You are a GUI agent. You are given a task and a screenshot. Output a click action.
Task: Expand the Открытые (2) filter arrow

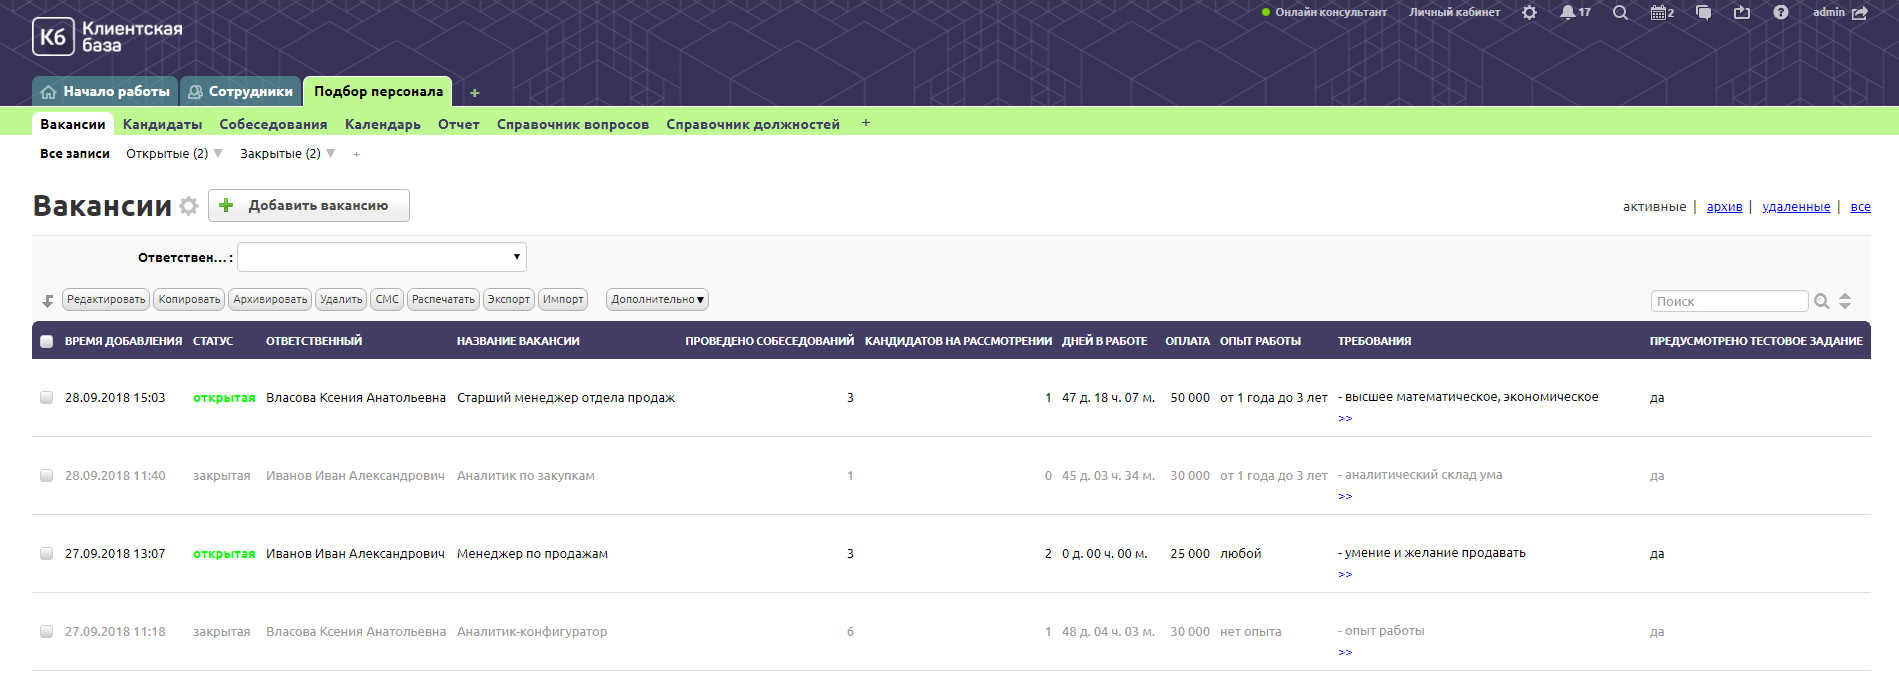[218, 154]
